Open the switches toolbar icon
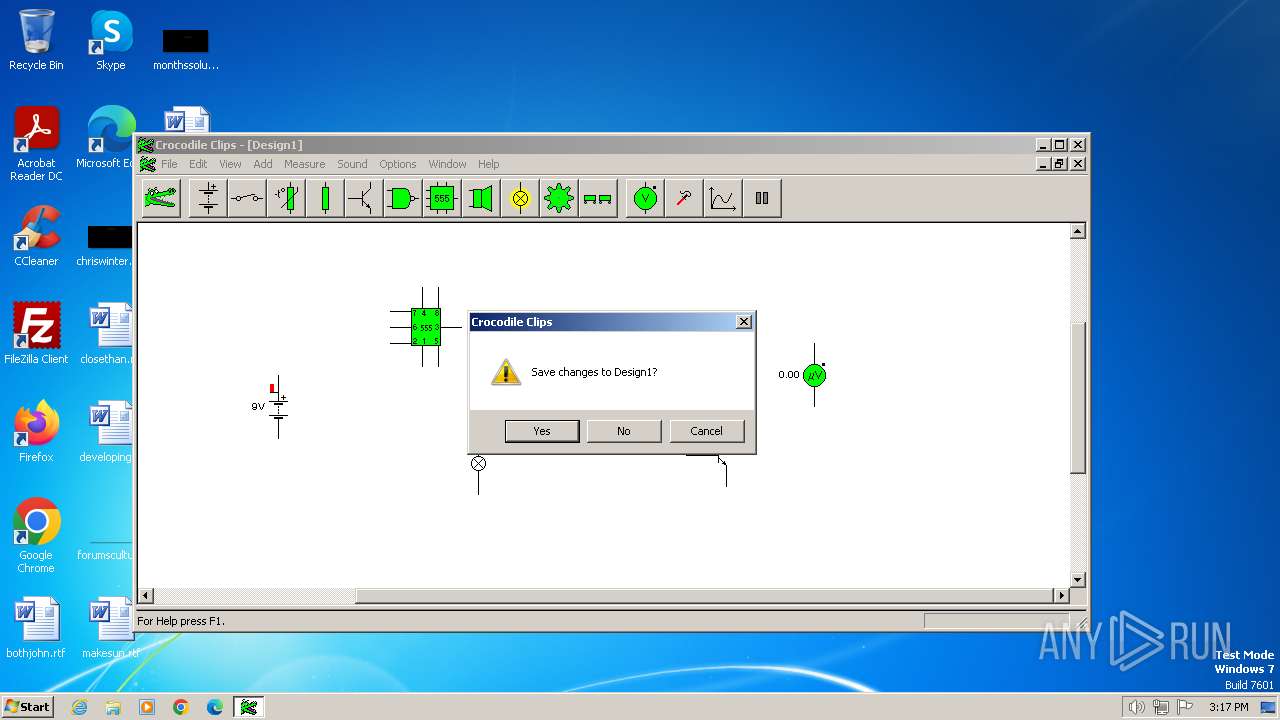 247,198
